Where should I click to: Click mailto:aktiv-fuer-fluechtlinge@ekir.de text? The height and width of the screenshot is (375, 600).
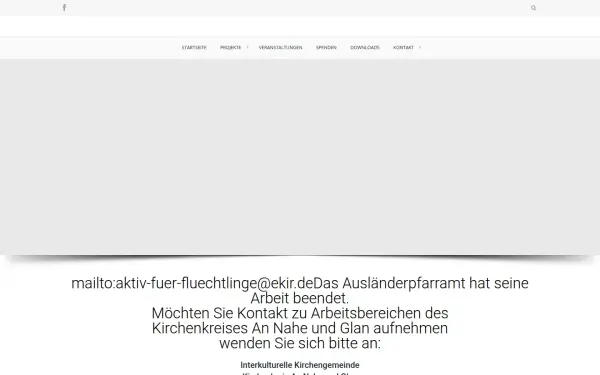pyautogui.click(x=192, y=284)
